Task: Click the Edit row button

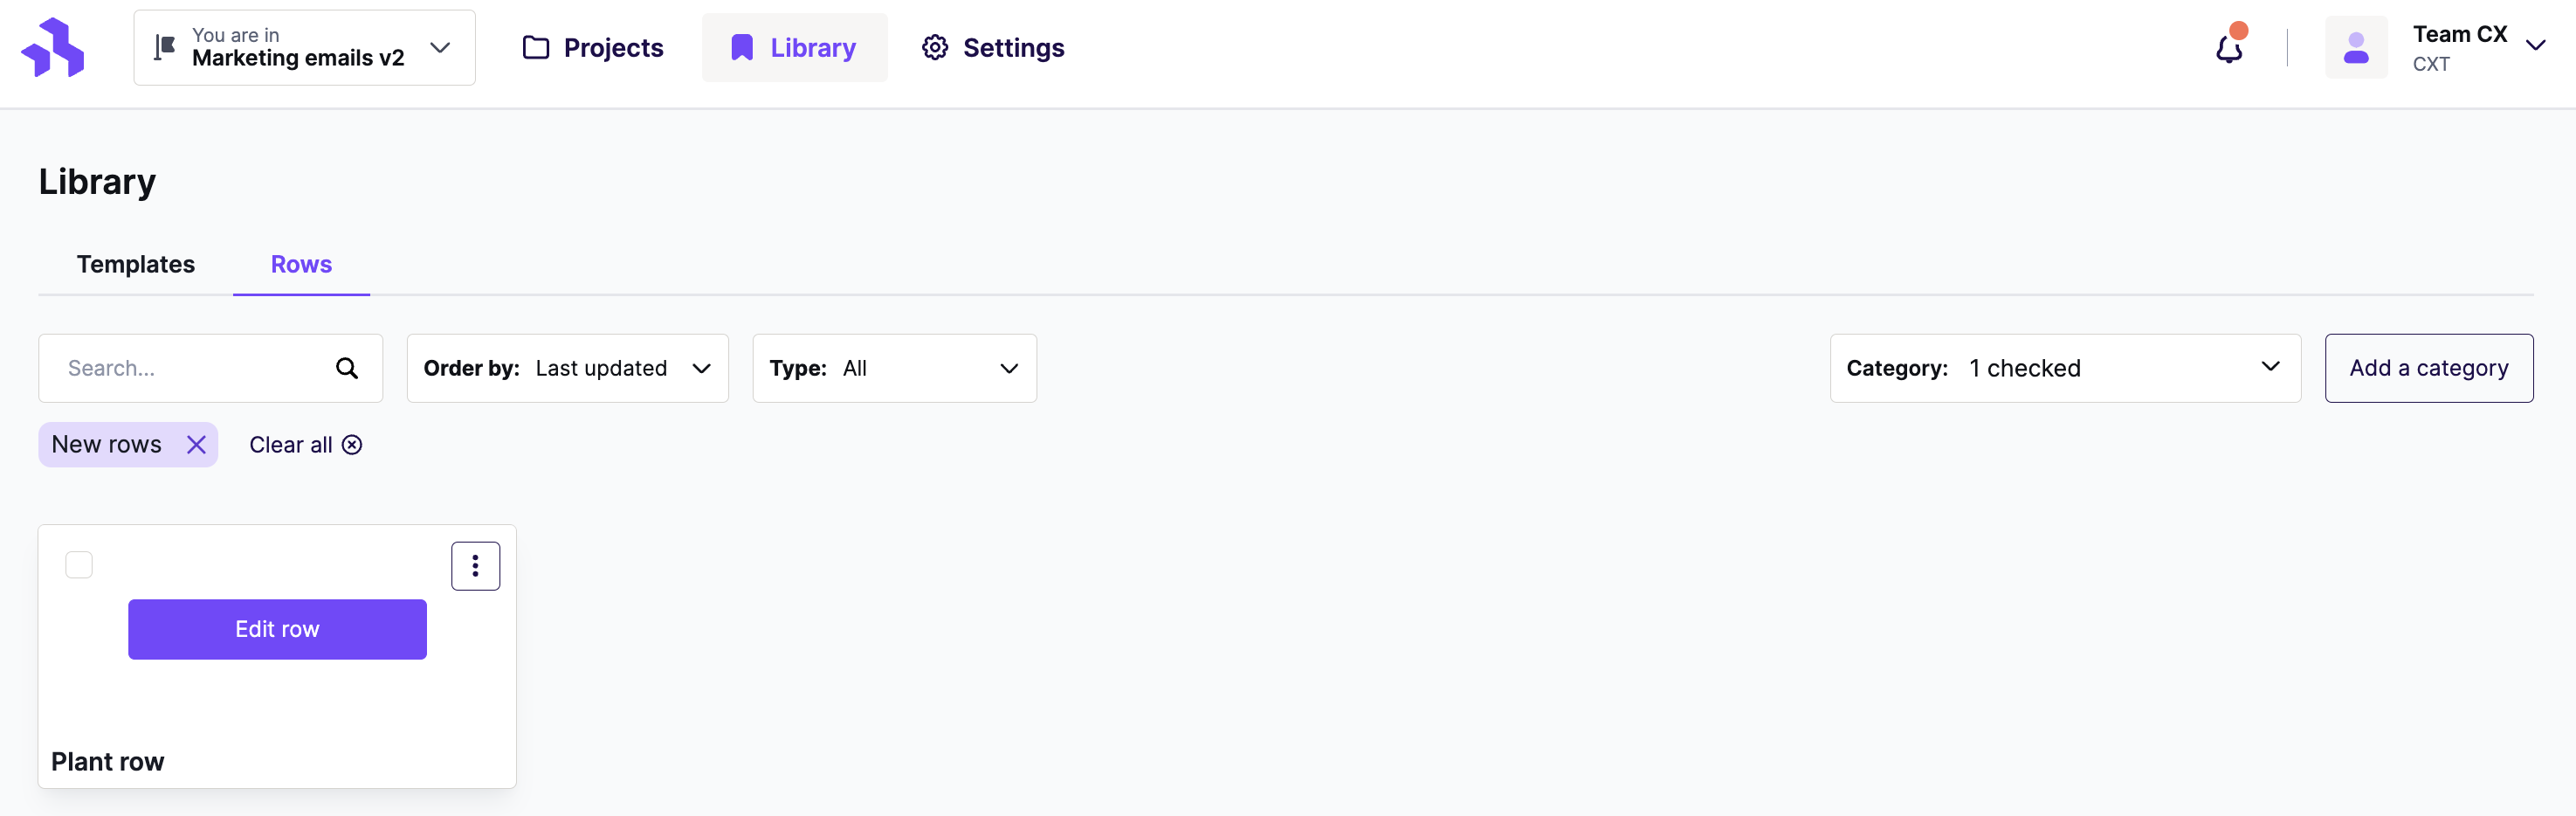Action: coord(277,629)
